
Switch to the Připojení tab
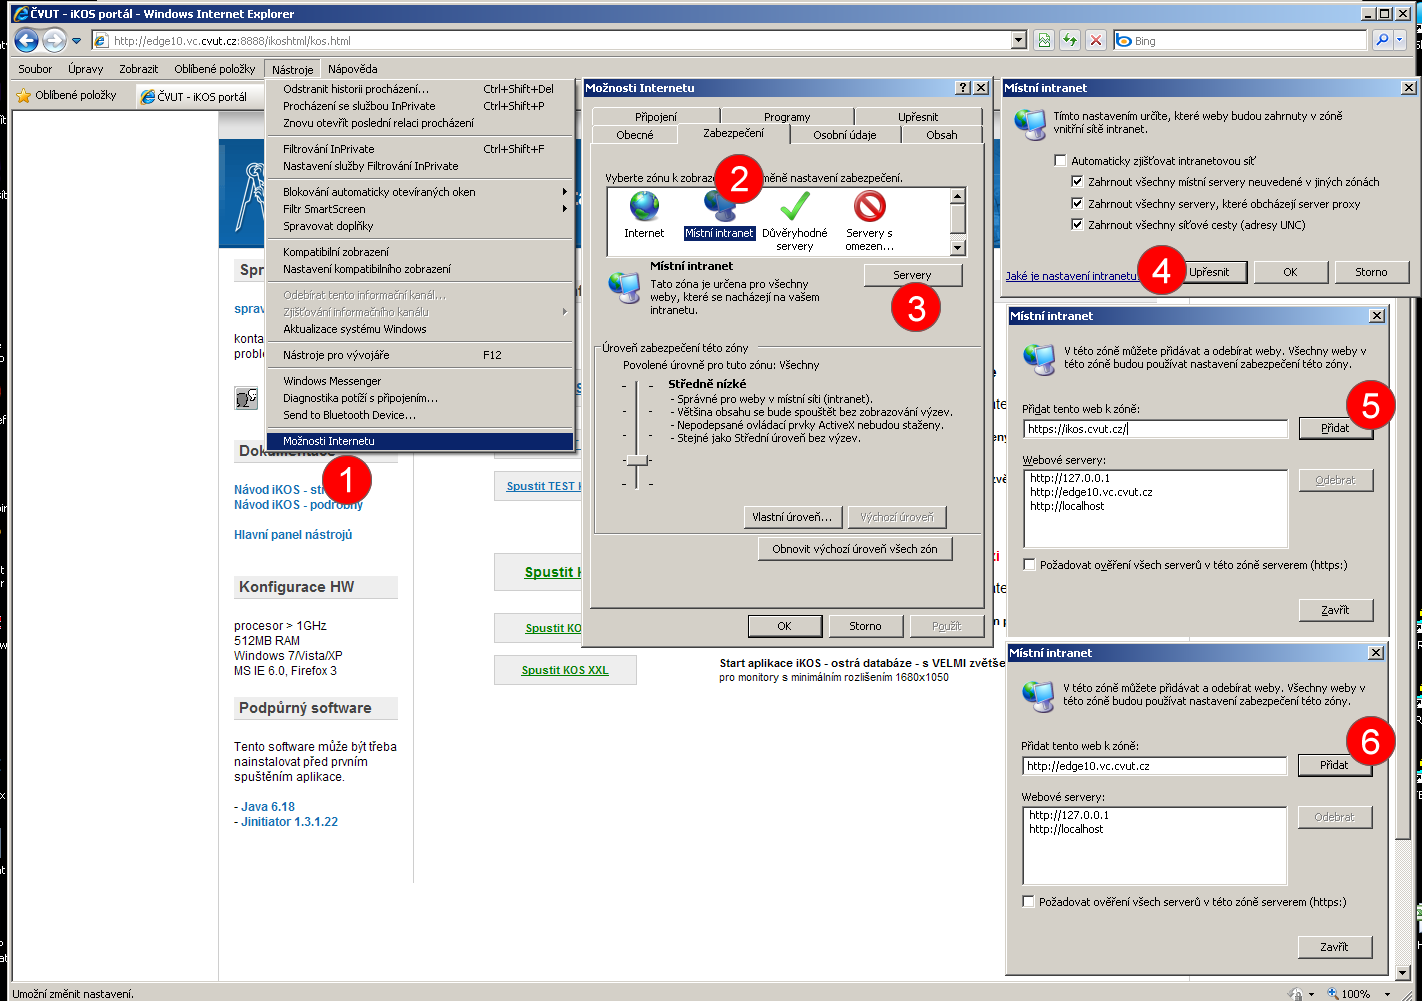click(656, 117)
